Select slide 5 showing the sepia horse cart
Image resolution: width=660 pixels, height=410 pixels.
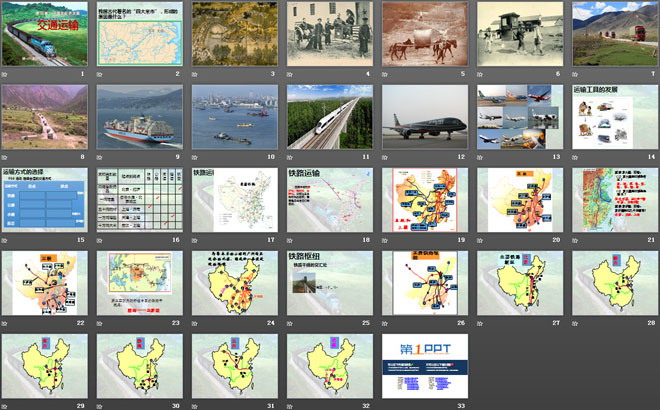click(x=425, y=34)
